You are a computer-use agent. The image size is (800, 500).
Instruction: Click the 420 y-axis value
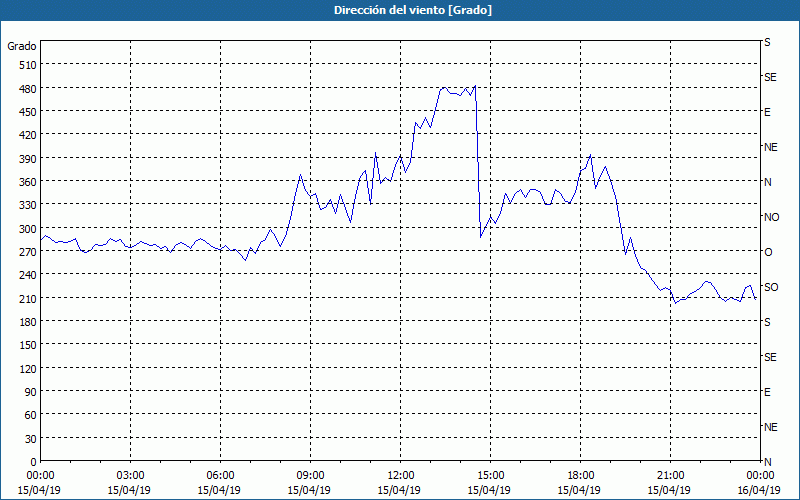pyautogui.click(x=29, y=135)
